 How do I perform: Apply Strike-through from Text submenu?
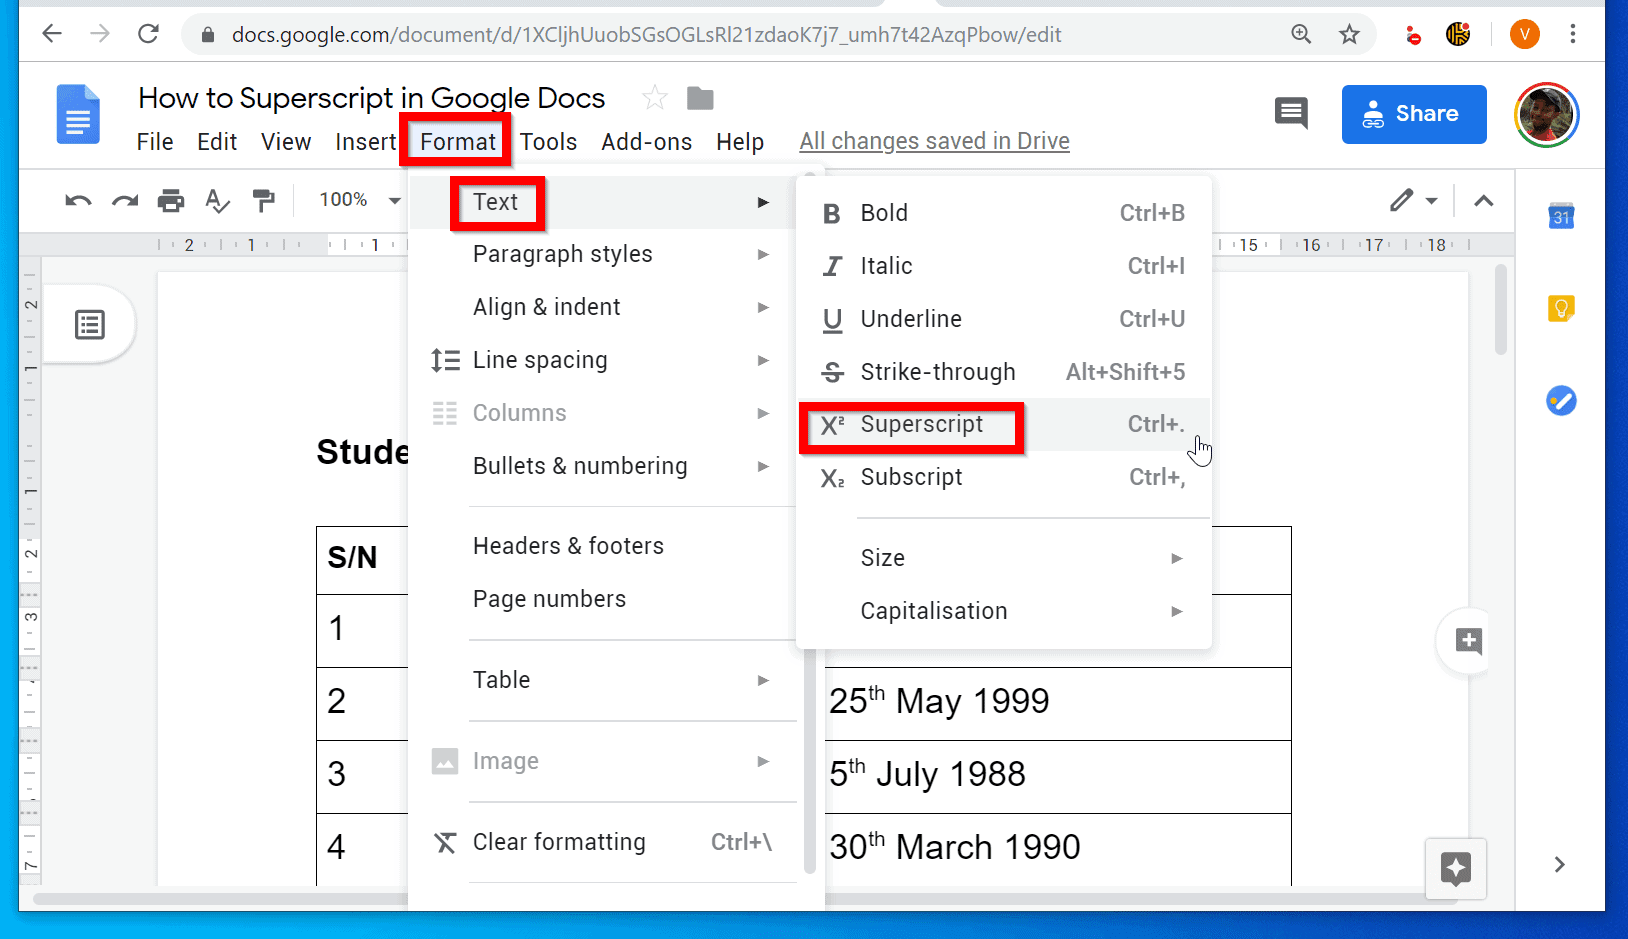[1004, 372]
